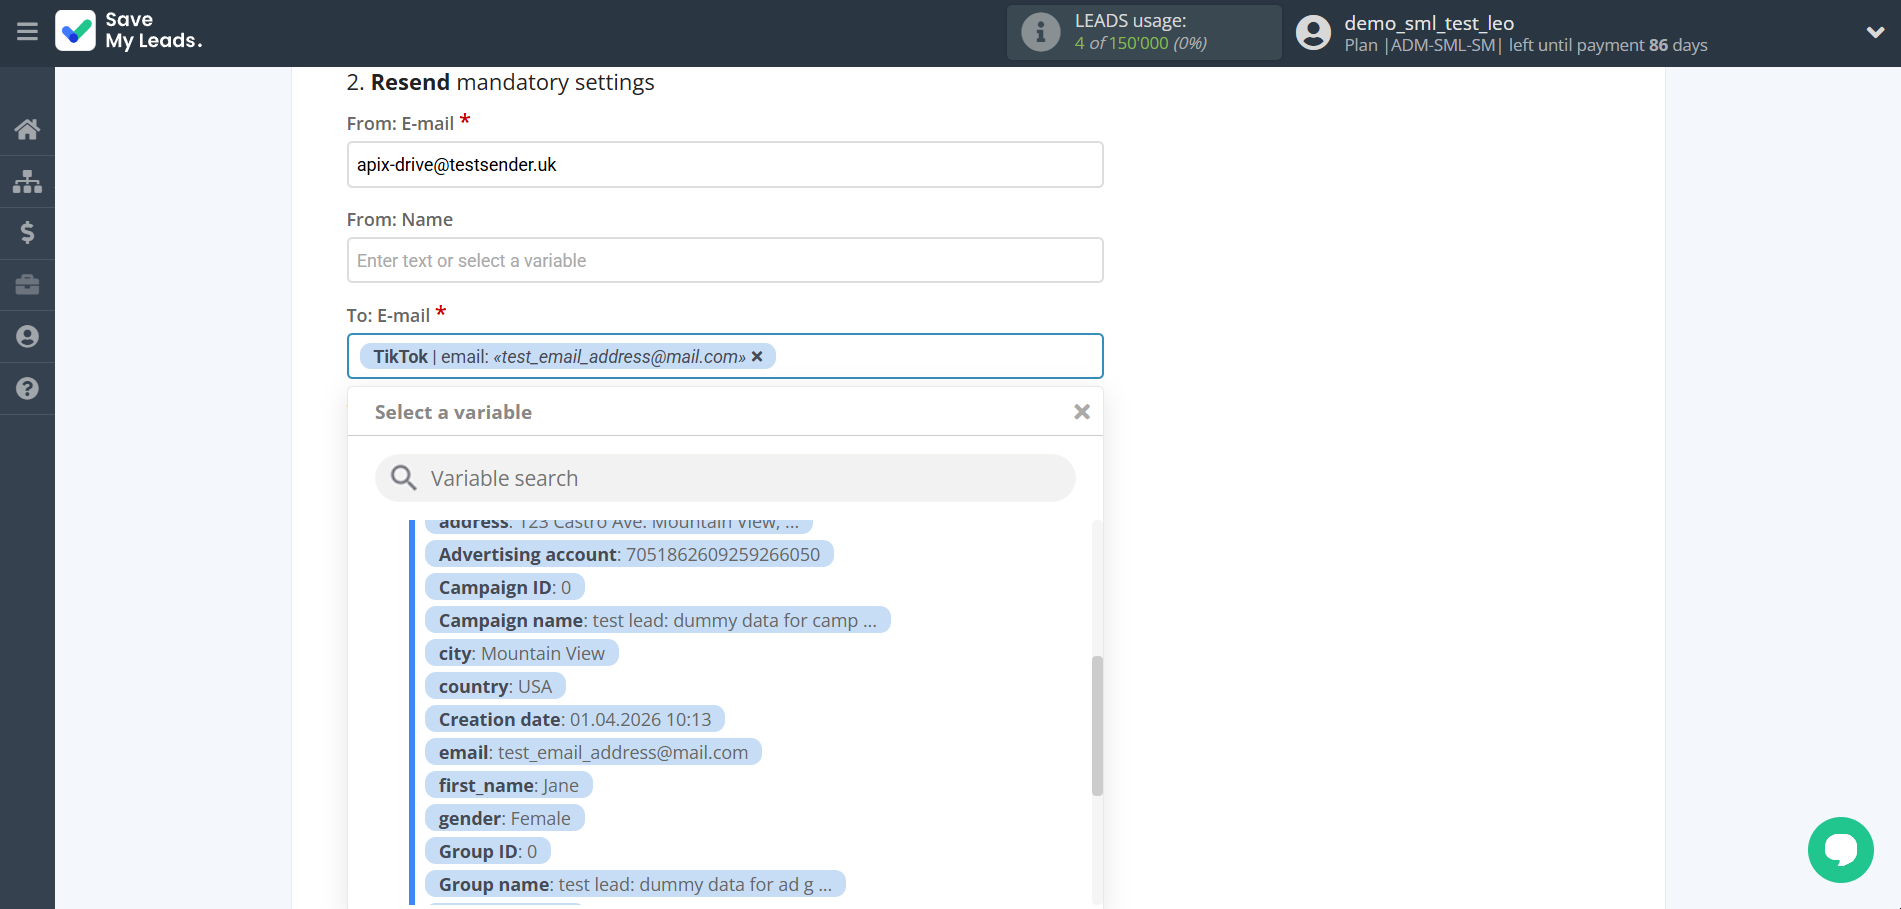The width and height of the screenshot is (1901, 909).
Task: Remove the TikTok email variable chip
Action: pyautogui.click(x=757, y=356)
